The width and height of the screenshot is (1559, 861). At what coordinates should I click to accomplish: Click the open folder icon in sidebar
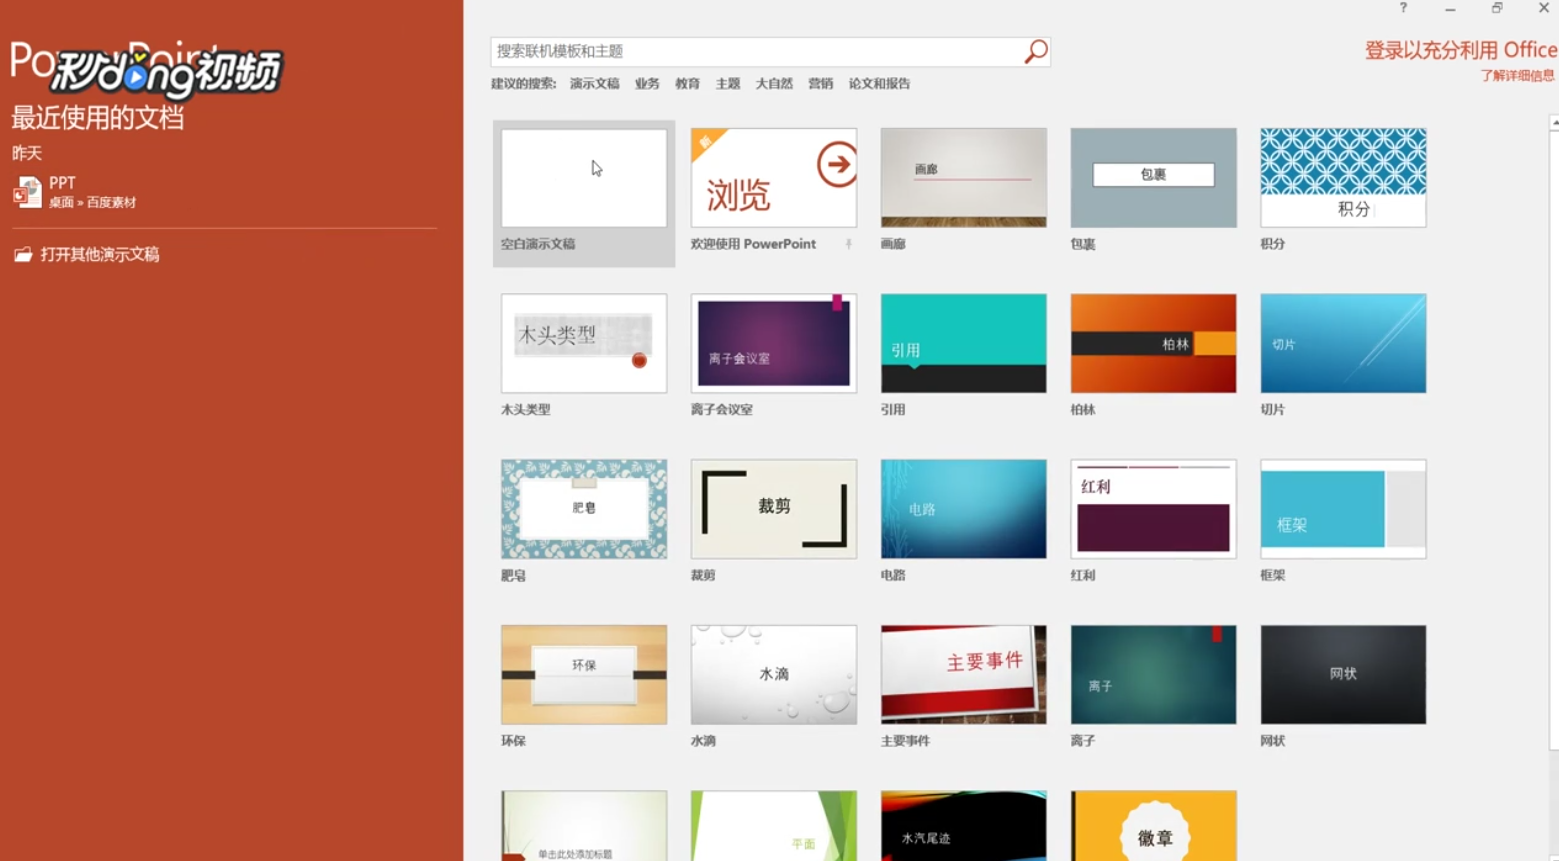click(x=23, y=254)
